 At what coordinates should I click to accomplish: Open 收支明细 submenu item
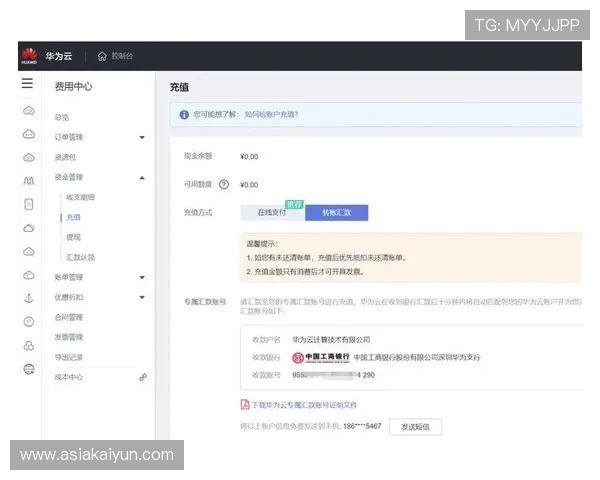[x=80, y=197]
